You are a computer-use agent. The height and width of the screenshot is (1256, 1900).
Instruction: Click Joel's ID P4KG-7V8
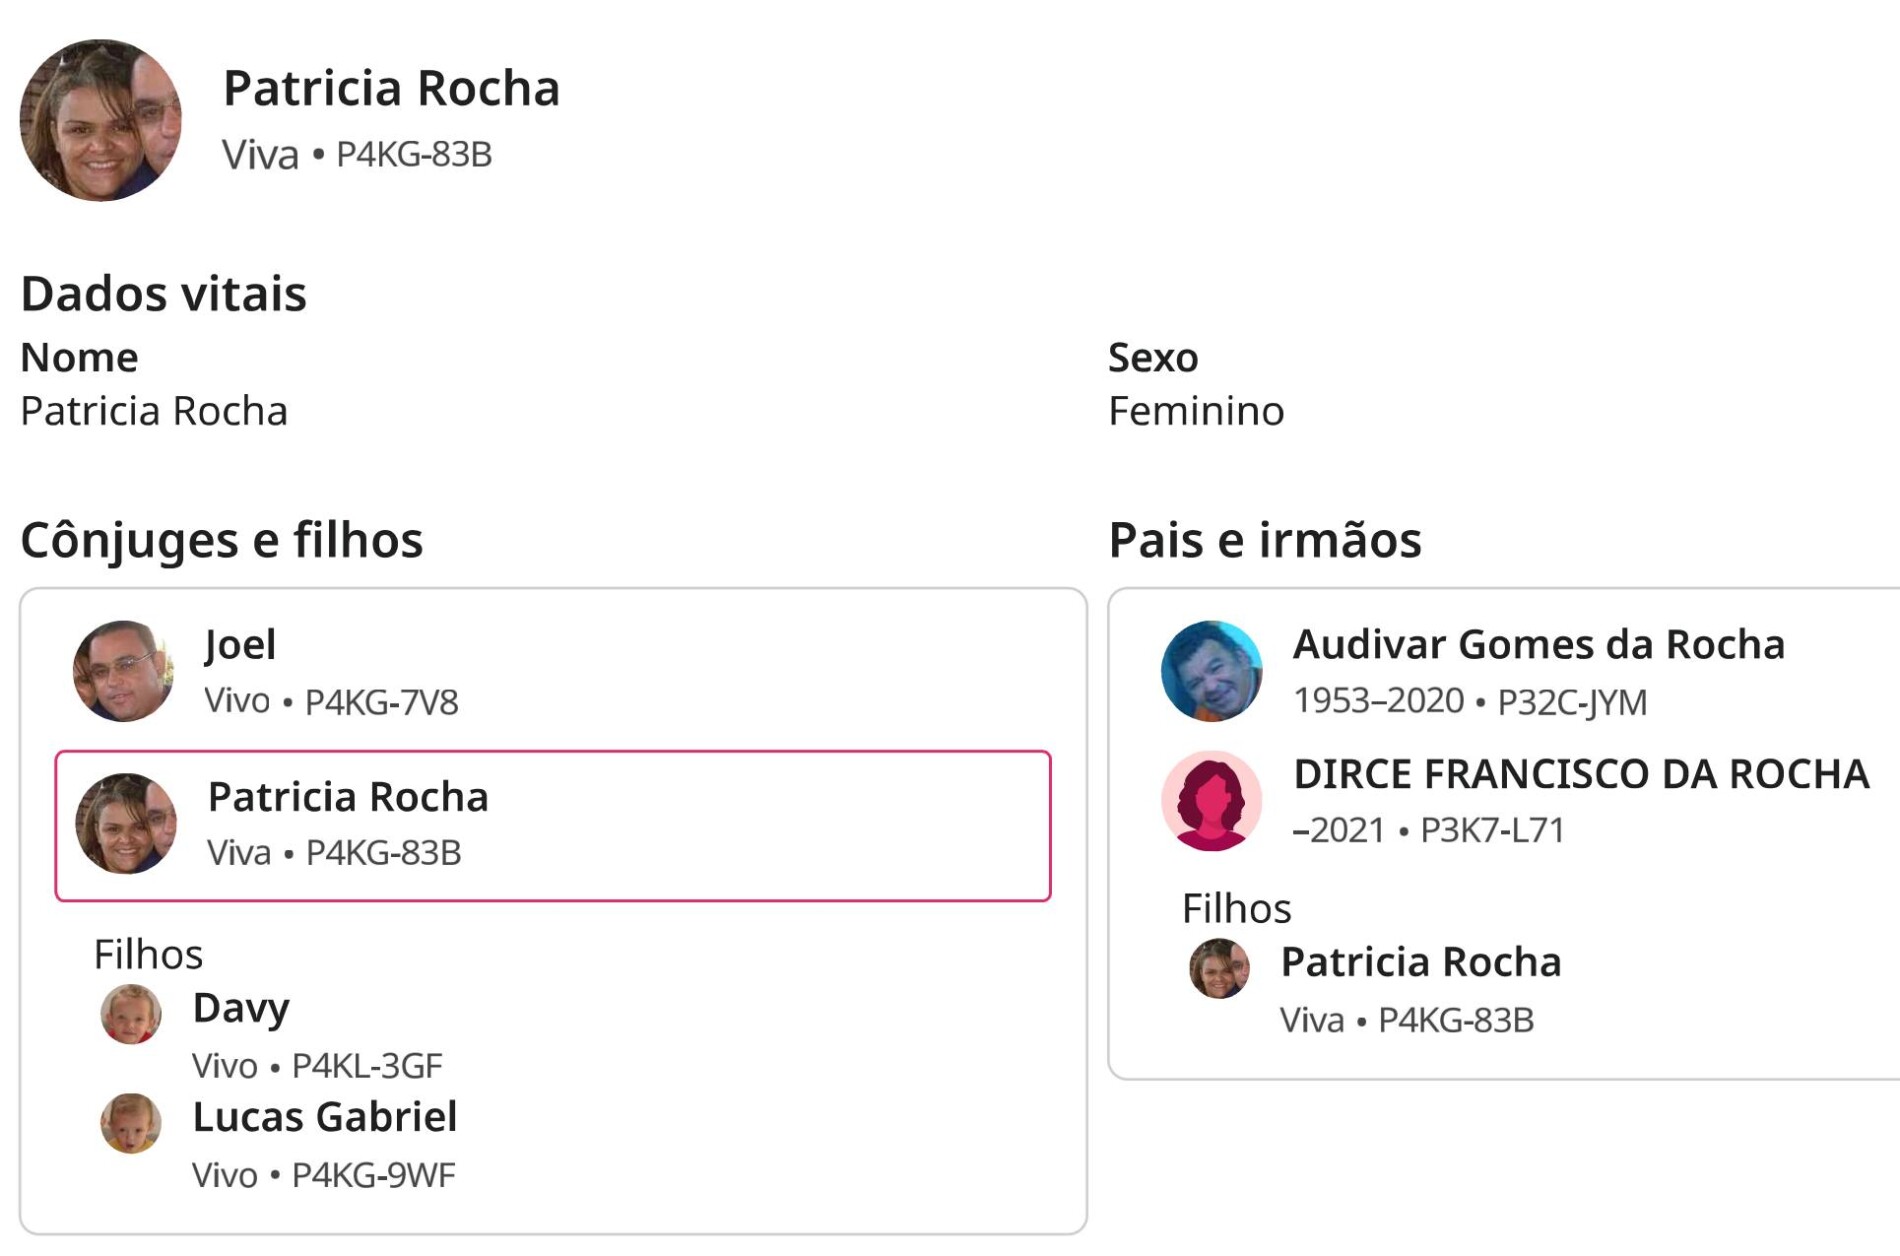click(x=381, y=702)
